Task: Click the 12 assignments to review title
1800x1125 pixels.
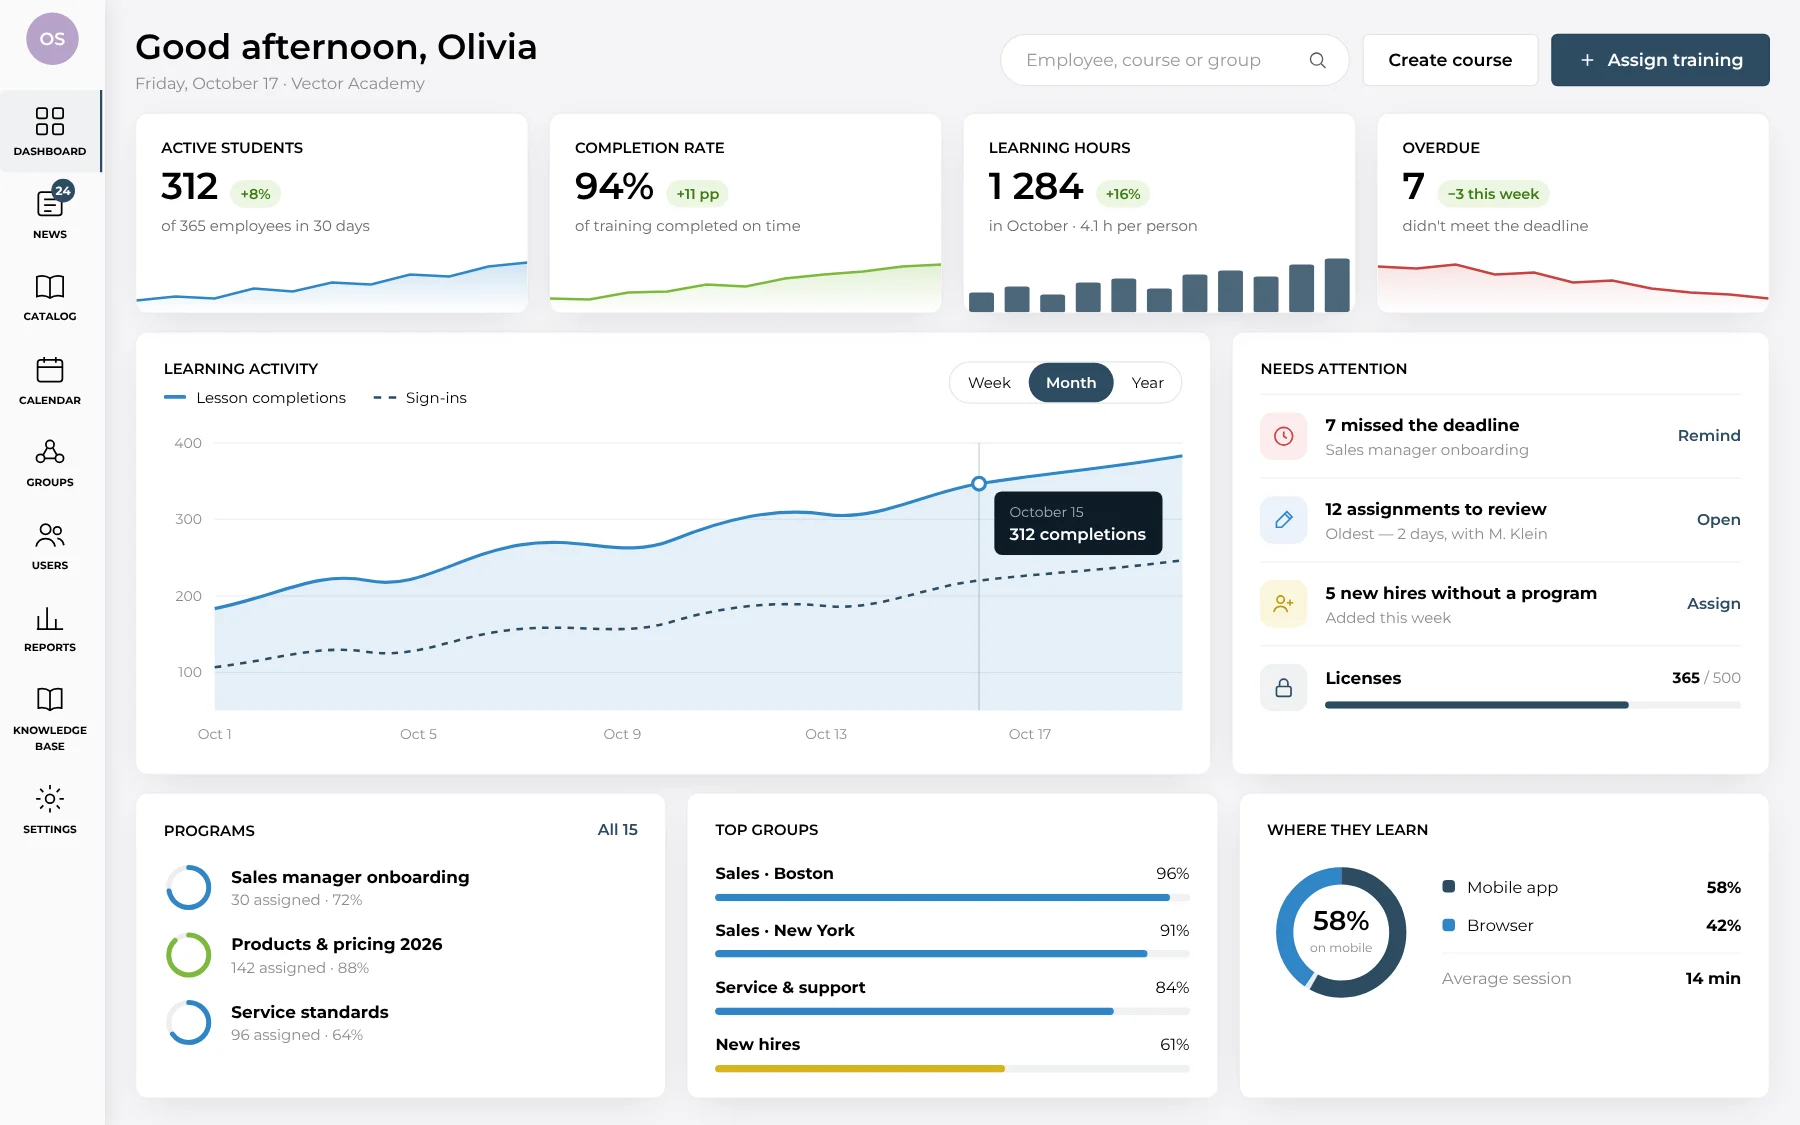Action: coord(1436,509)
